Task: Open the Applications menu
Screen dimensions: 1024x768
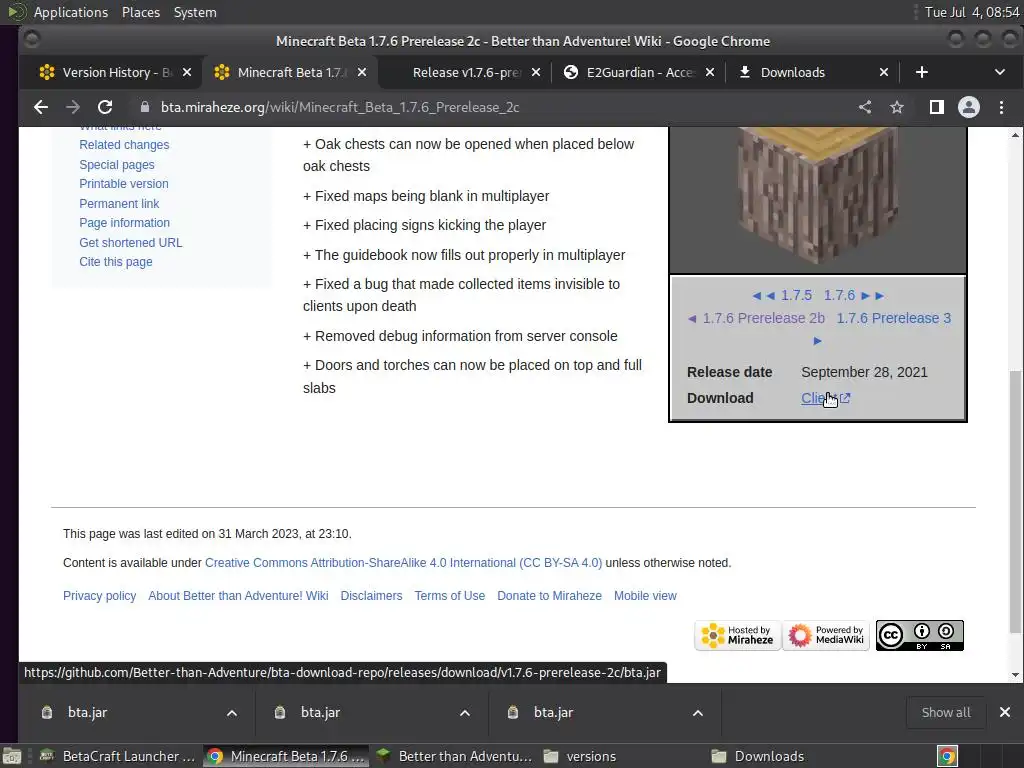Action: tap(71, 12)
